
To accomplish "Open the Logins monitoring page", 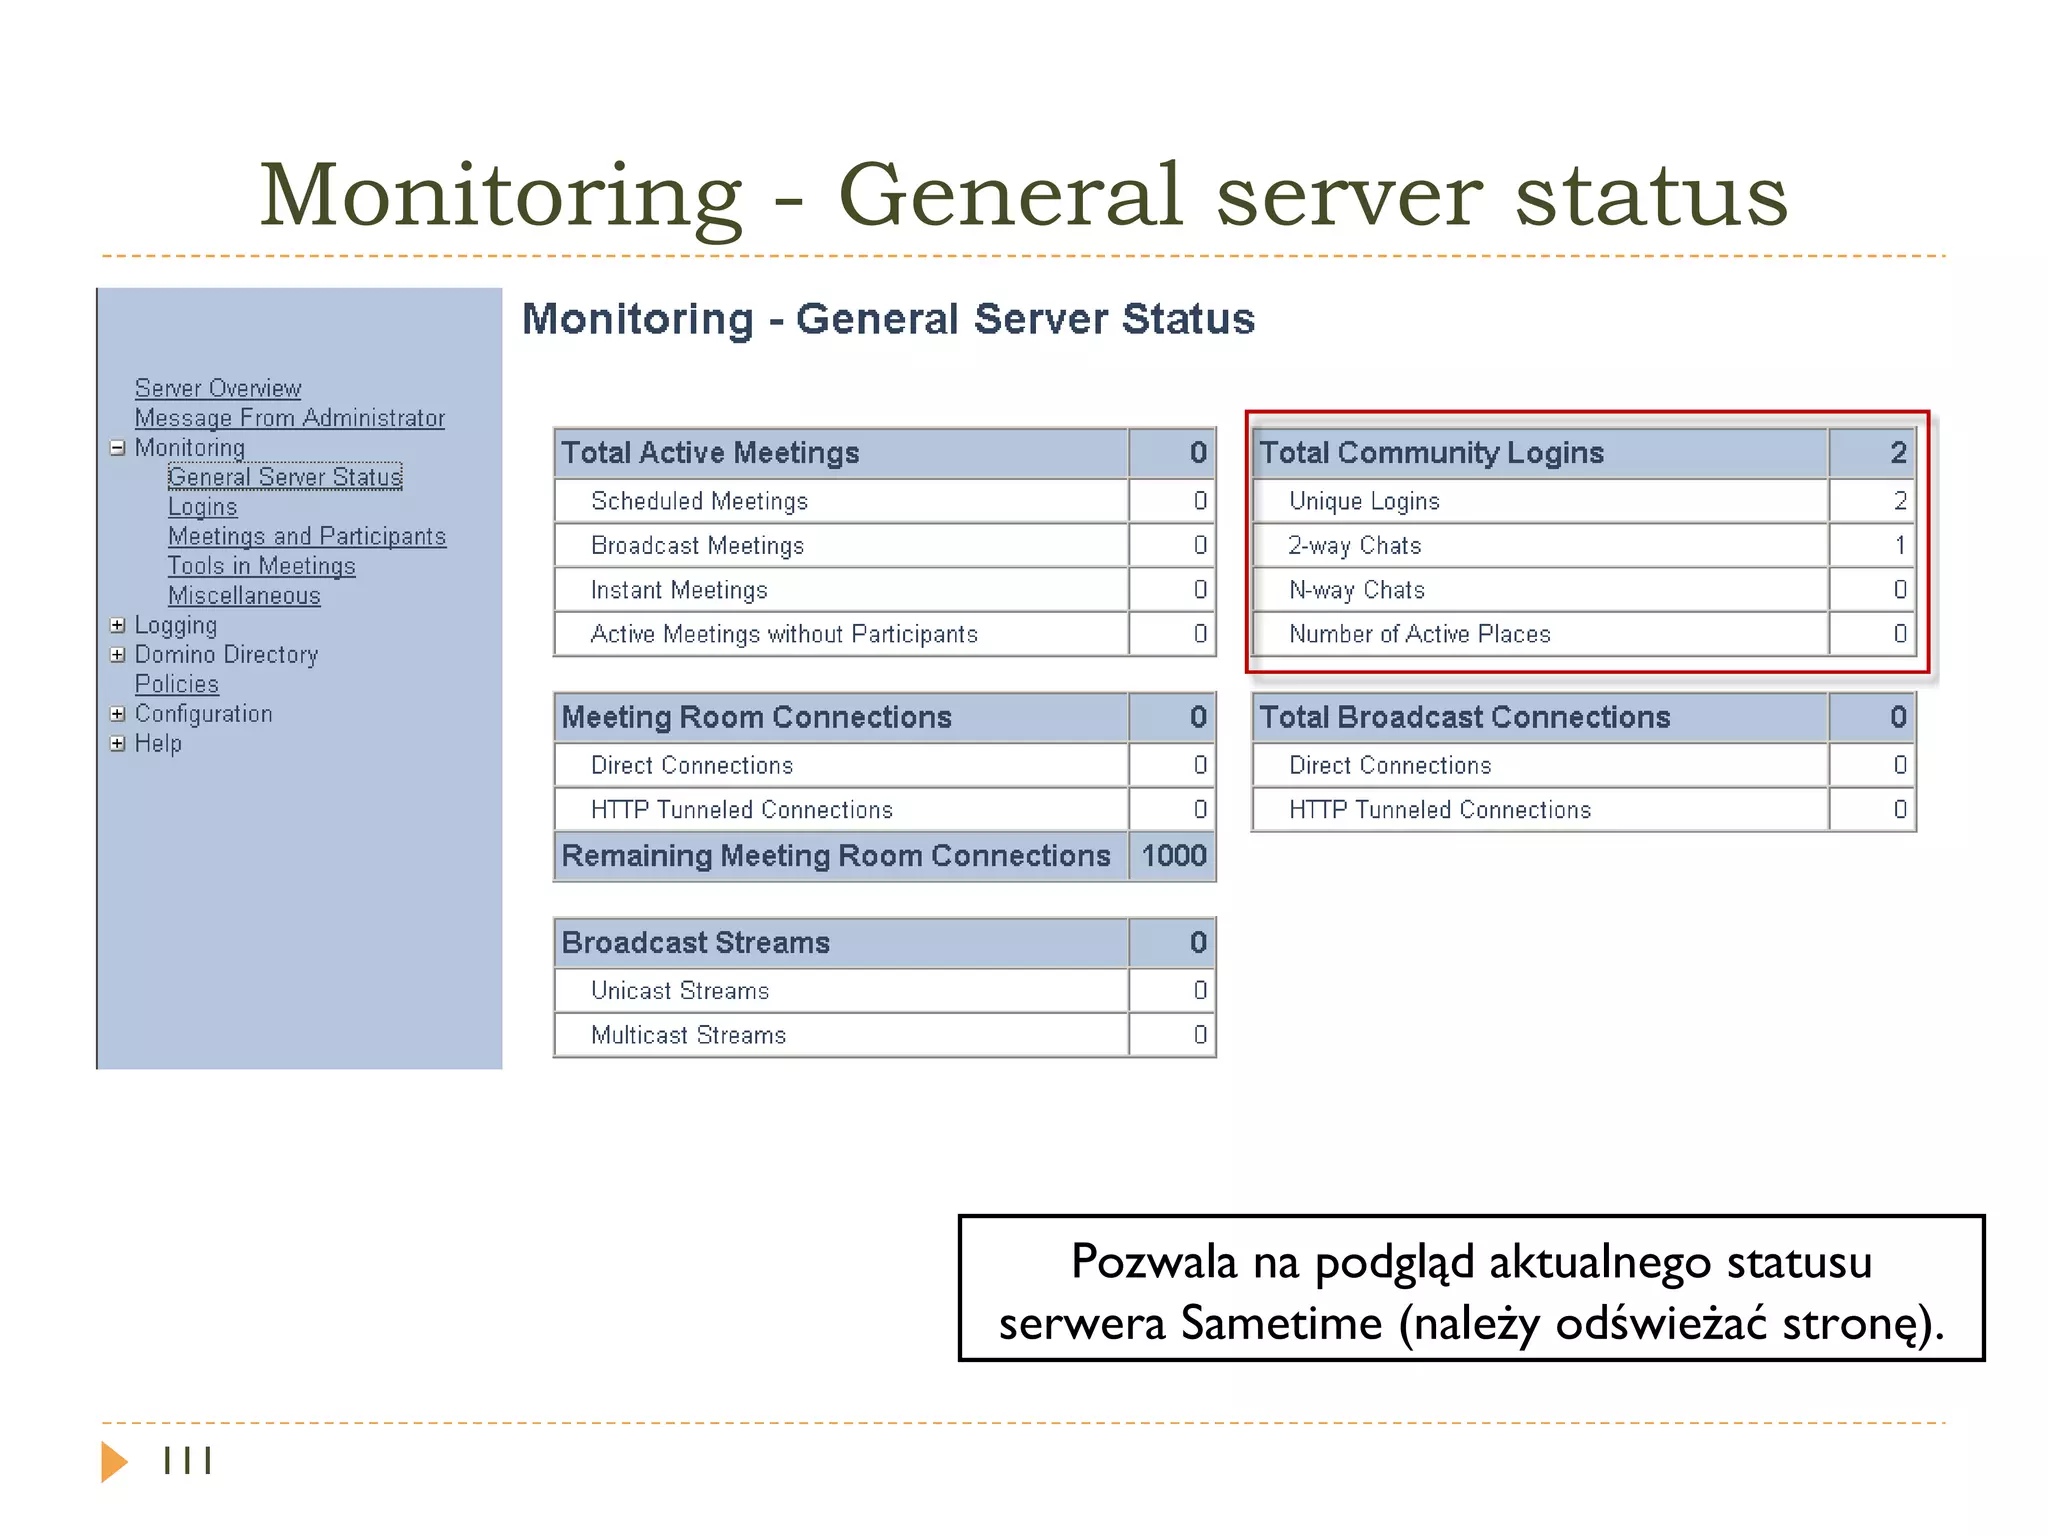I will (x=202, y=507).
